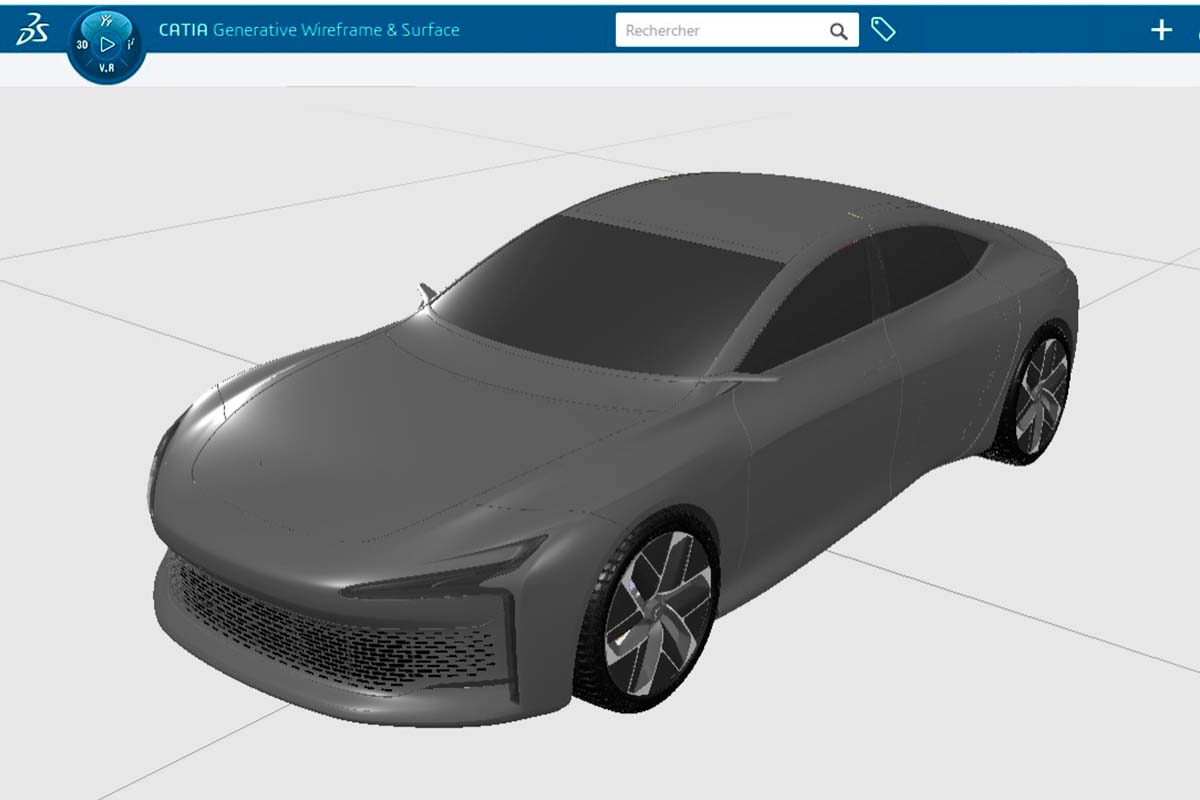Screen dimensions: 1200x800
Task: Open the compass top social quadrant
Action: (107, 21)
